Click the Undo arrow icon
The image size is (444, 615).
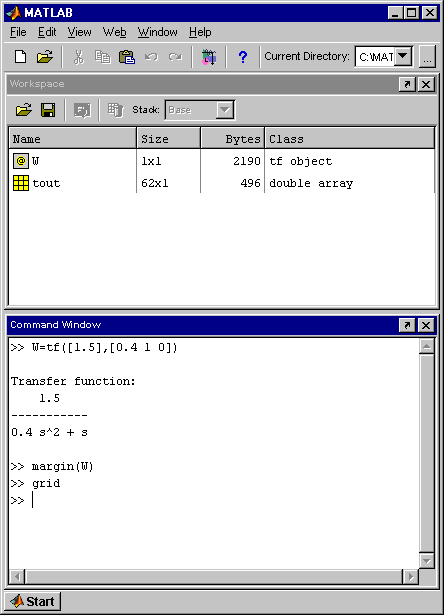[x=151, y=57]
